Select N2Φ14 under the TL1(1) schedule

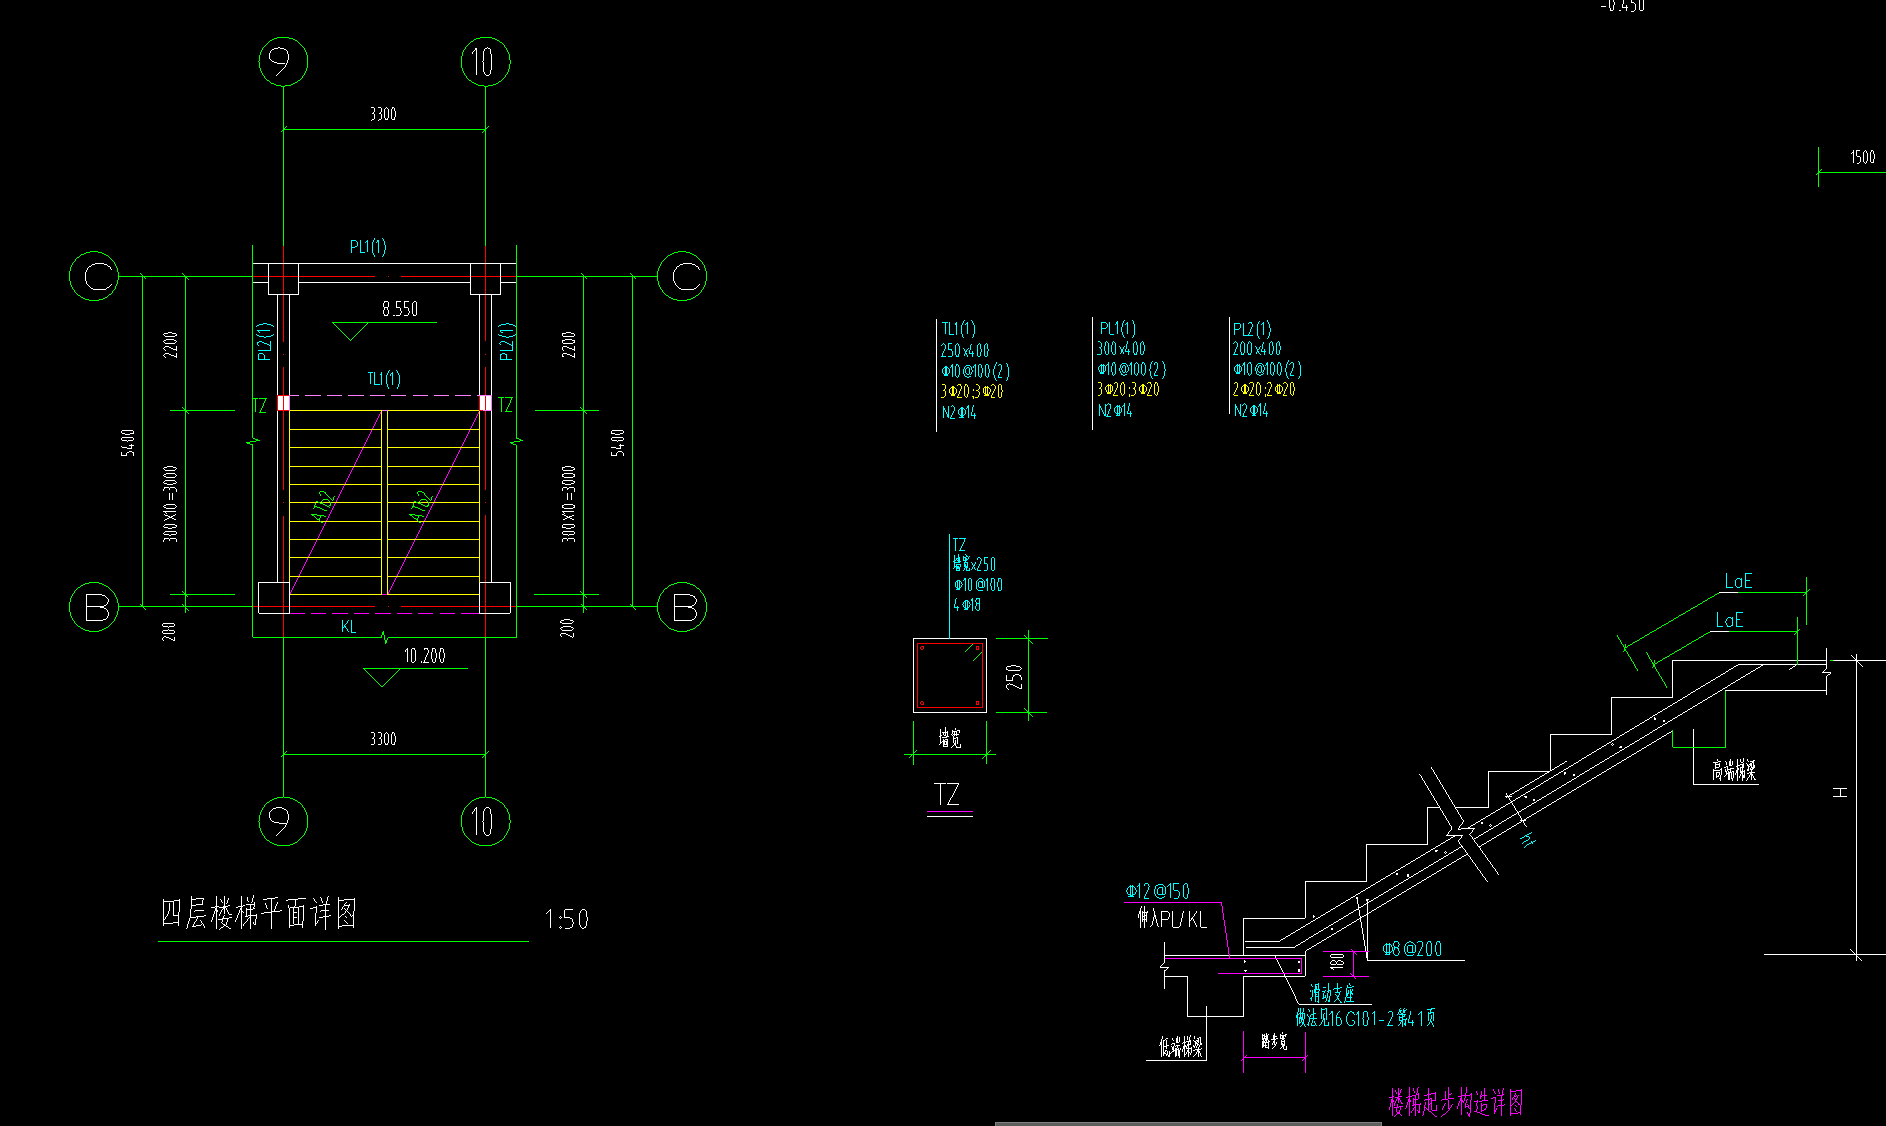(958, 412)
